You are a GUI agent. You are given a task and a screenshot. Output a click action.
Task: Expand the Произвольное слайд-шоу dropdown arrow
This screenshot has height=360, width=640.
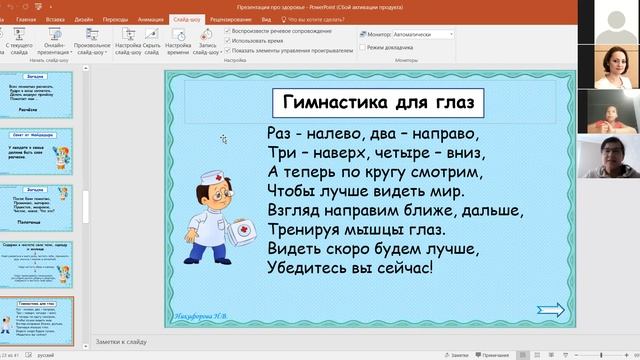(x=106, y=52)
